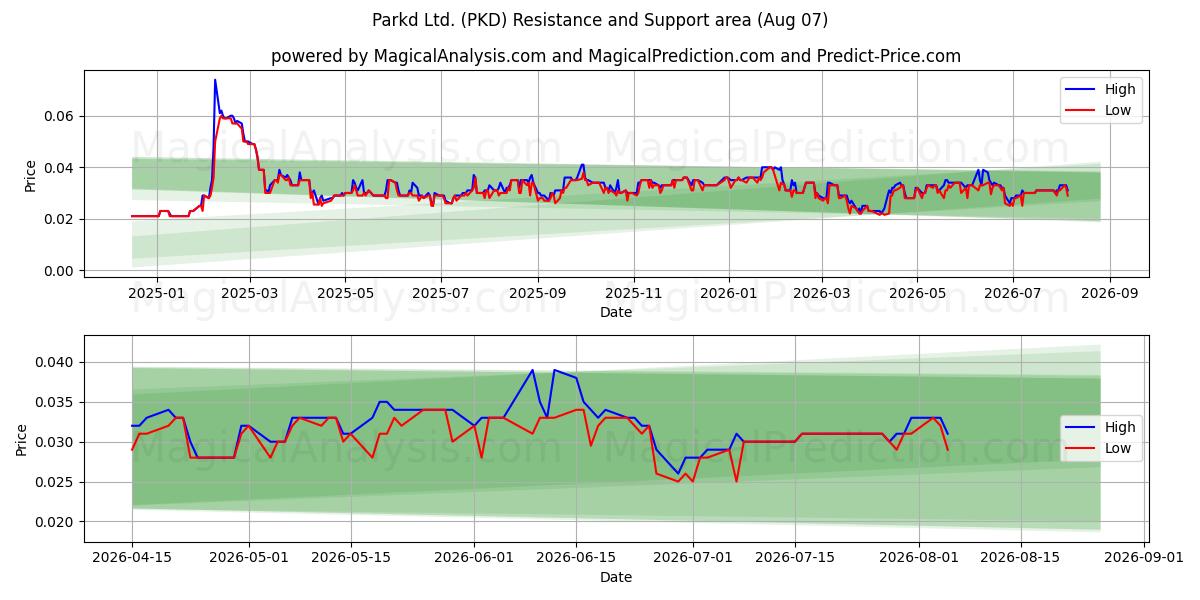
Task: Click the '2026-07-15' date tick
Action: click(795, 559)
